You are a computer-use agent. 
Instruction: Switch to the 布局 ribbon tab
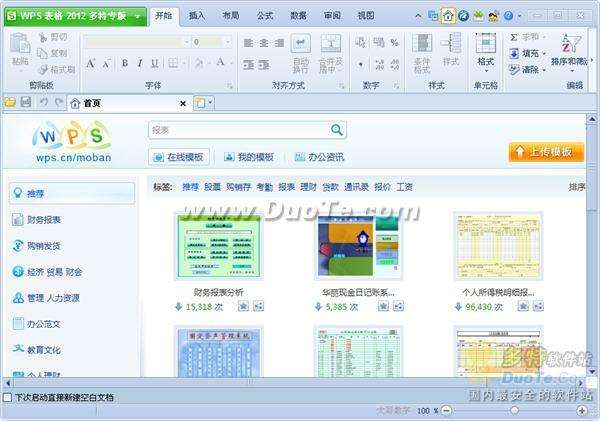(231, 16)
